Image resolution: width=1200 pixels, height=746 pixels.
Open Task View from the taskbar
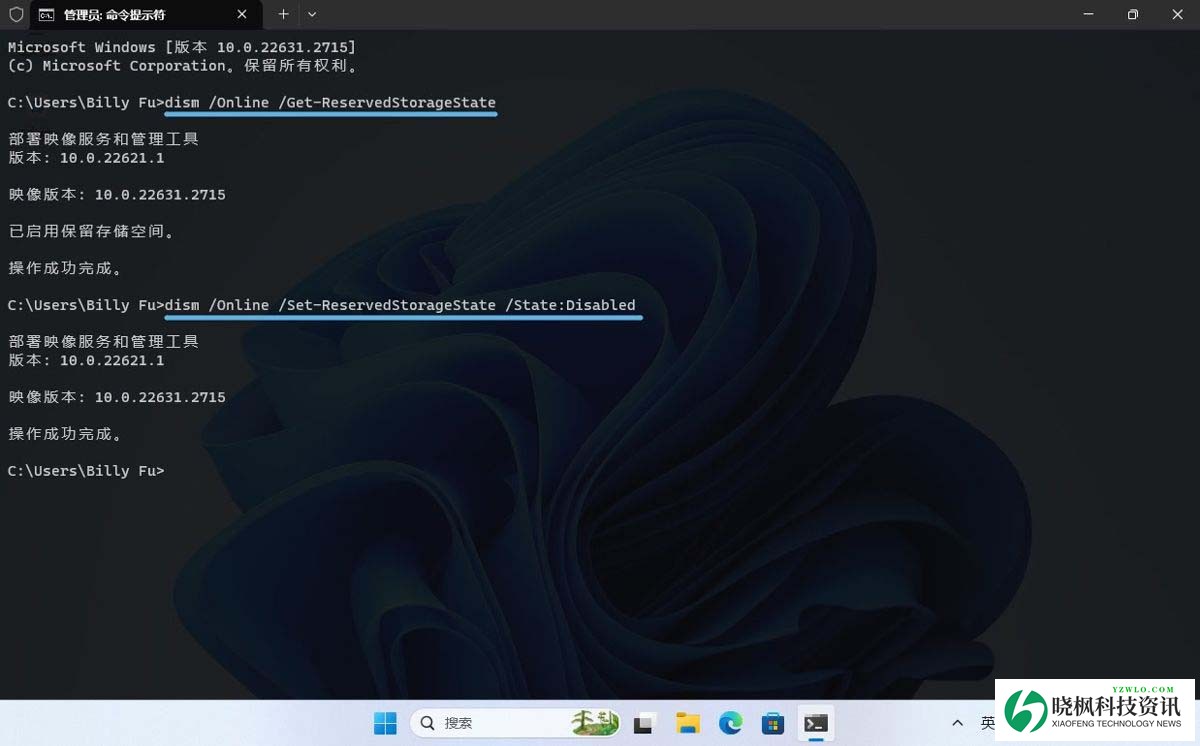(645, 723)
